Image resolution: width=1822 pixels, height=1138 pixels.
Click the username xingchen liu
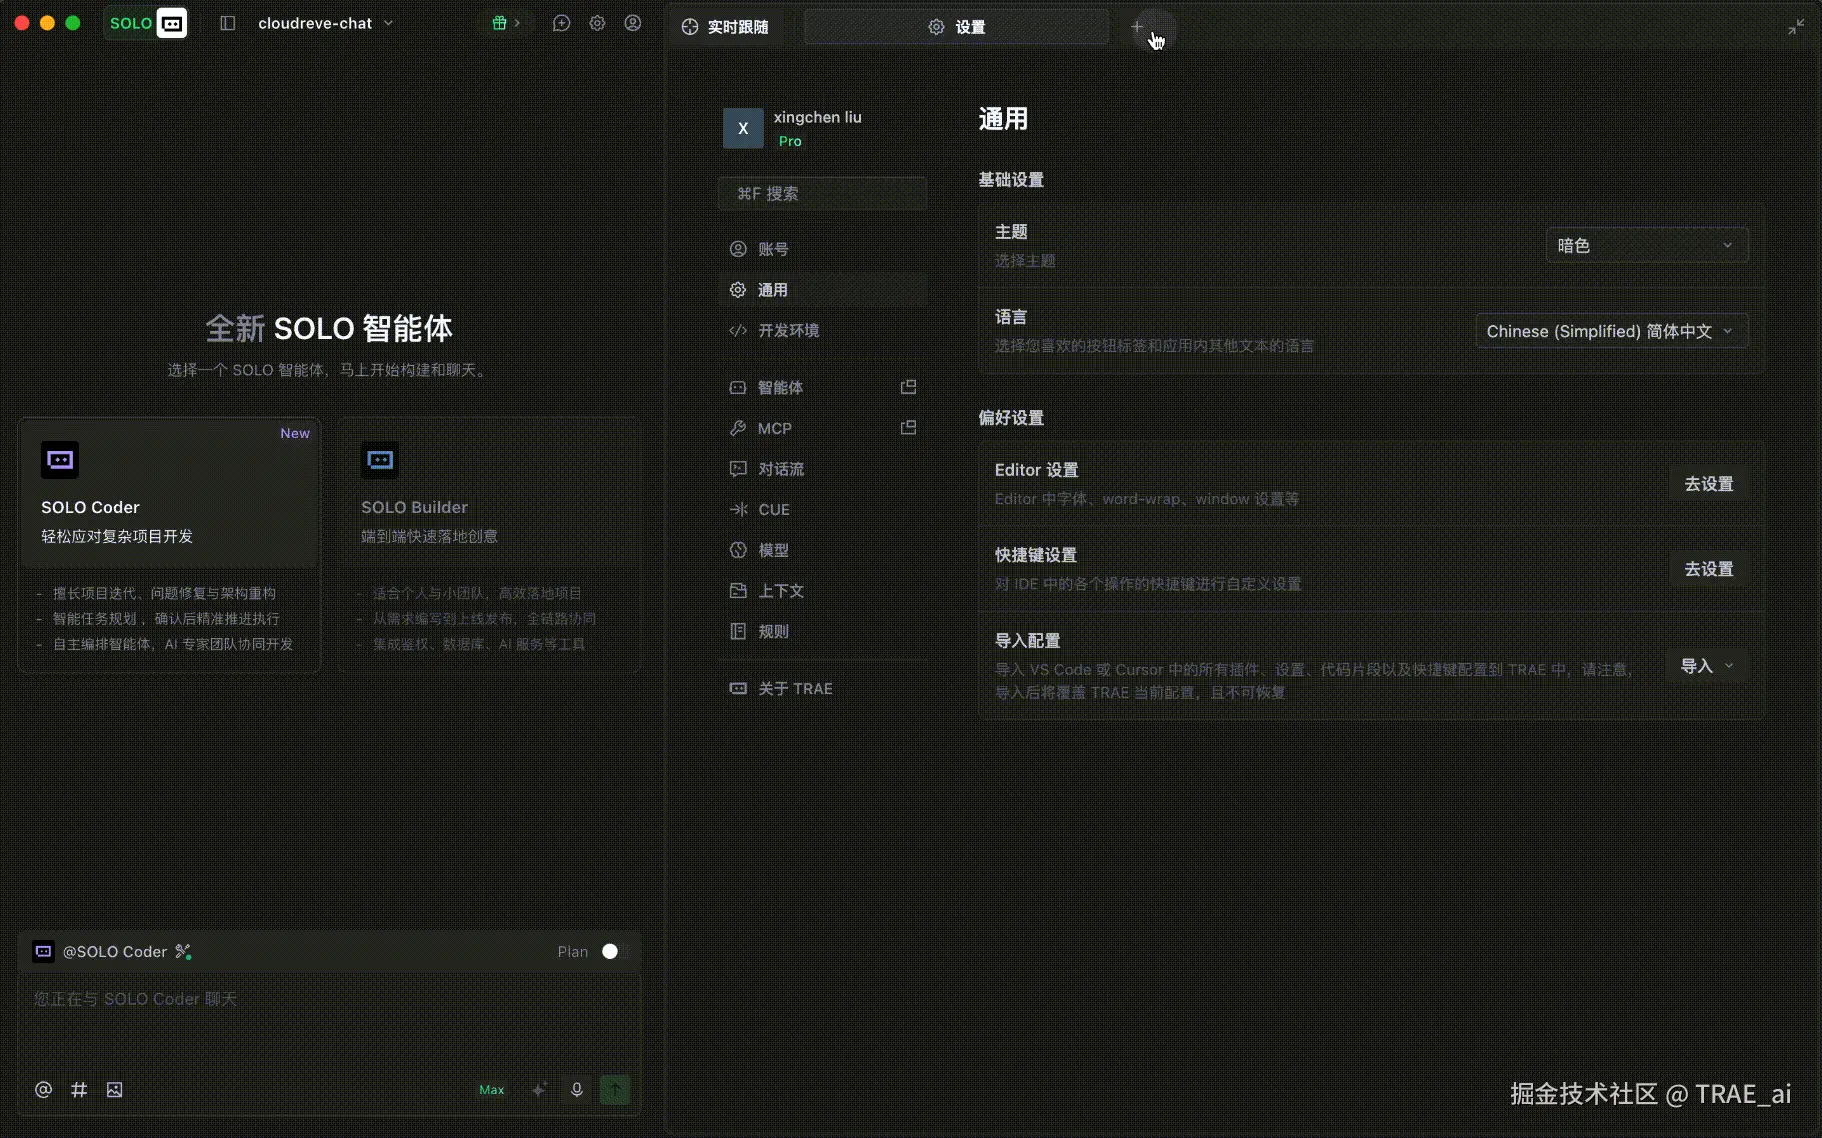point(817,117)
